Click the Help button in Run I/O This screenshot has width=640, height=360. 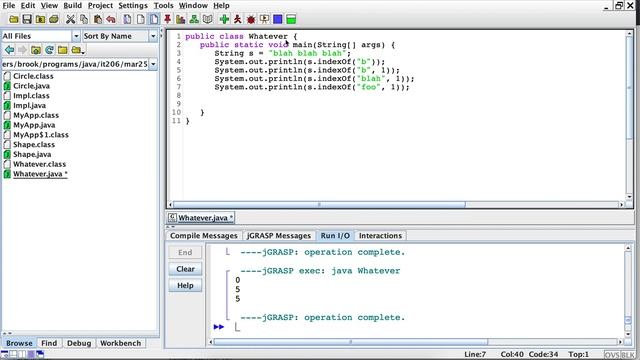185,285
